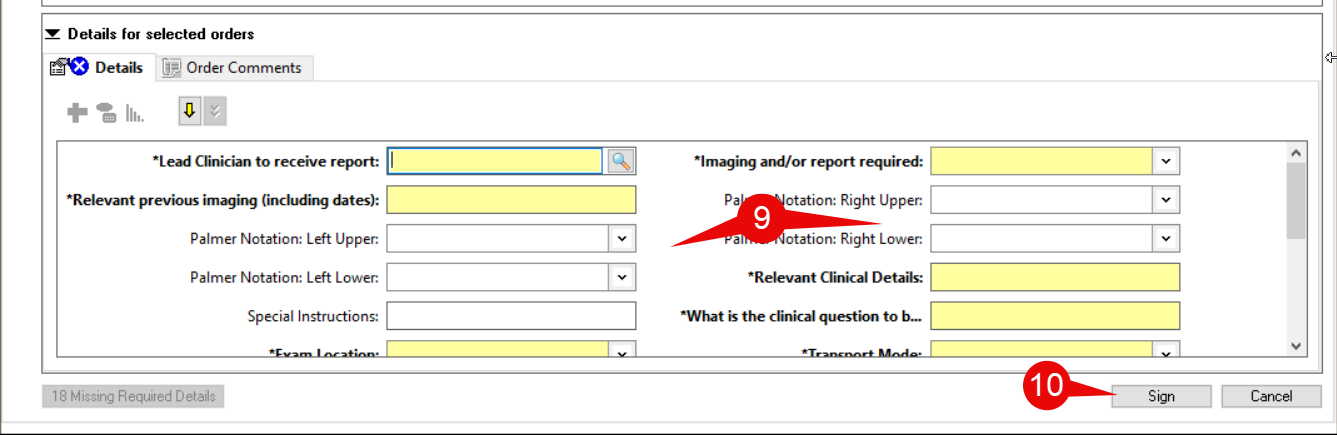Click the gray bar-chart toolbar icon
This screenshot has width=1337, height=435.
click(135, 114)
